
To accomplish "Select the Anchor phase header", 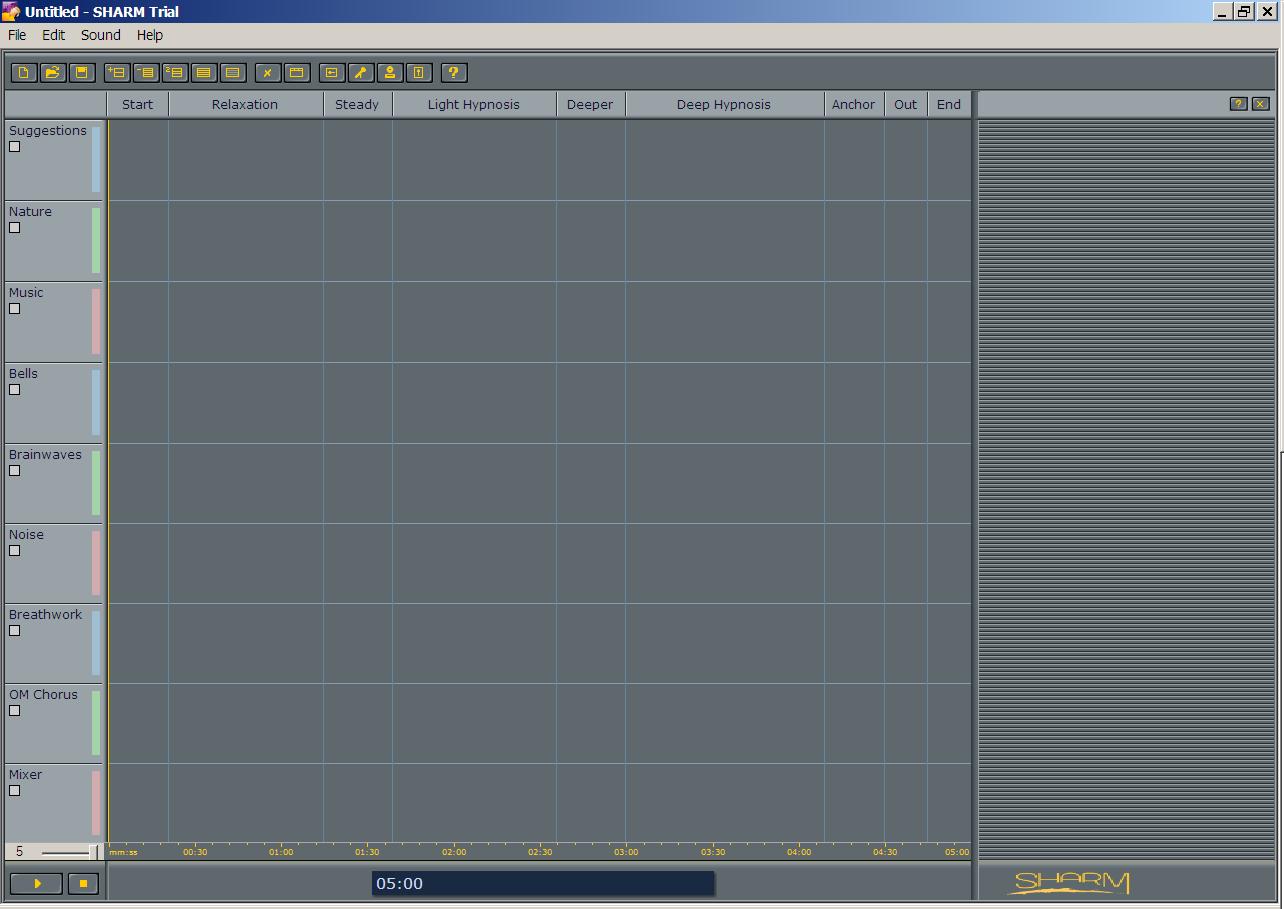I will click(x=854, y=104).
